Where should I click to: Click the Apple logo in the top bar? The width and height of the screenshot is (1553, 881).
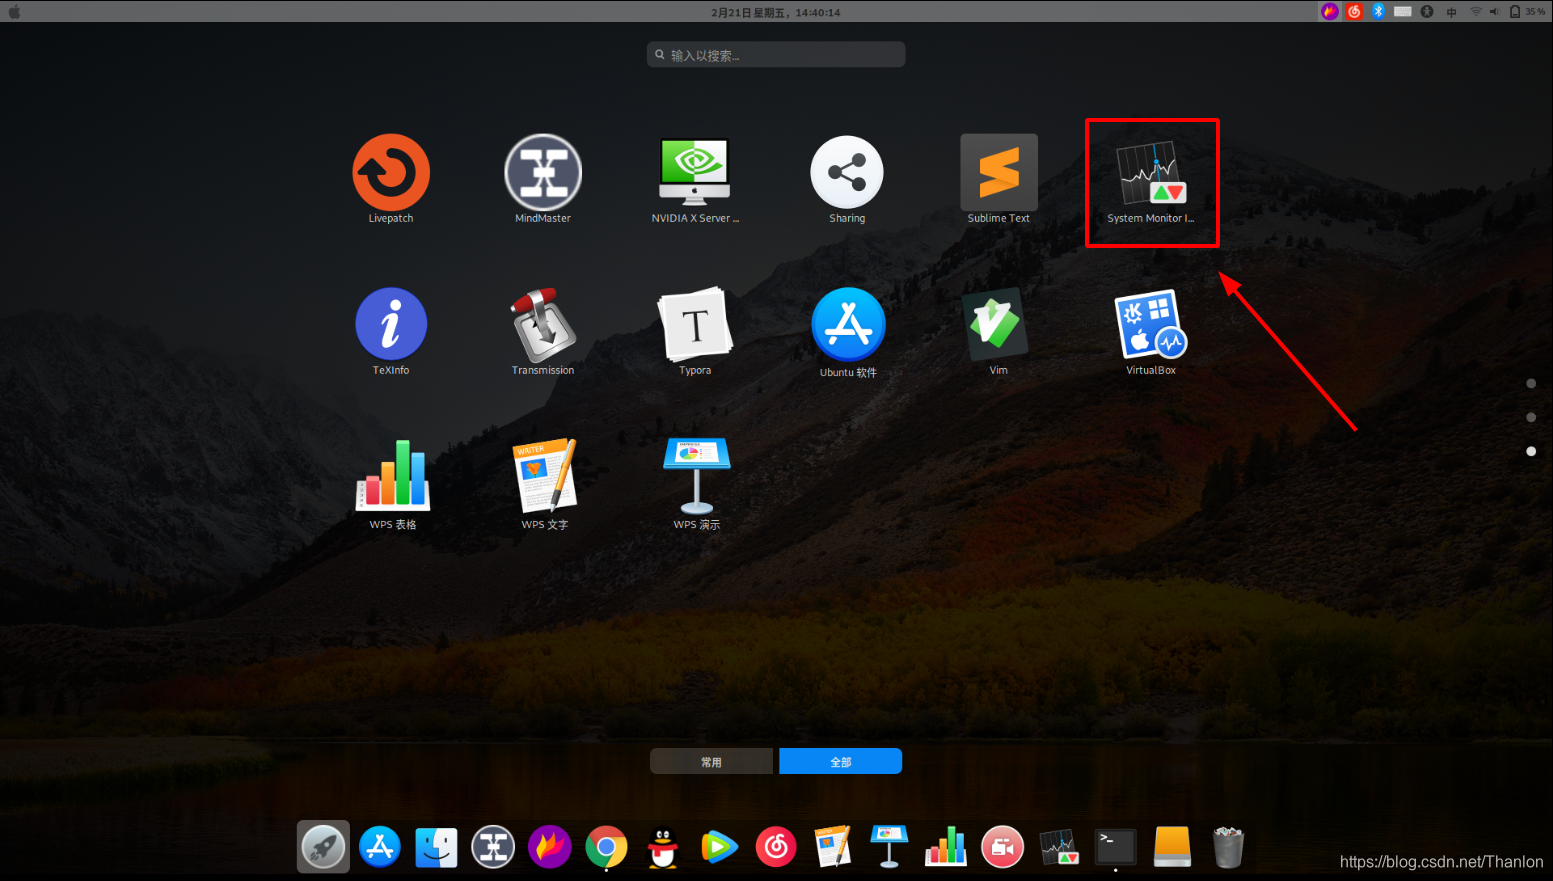point(14,12)
